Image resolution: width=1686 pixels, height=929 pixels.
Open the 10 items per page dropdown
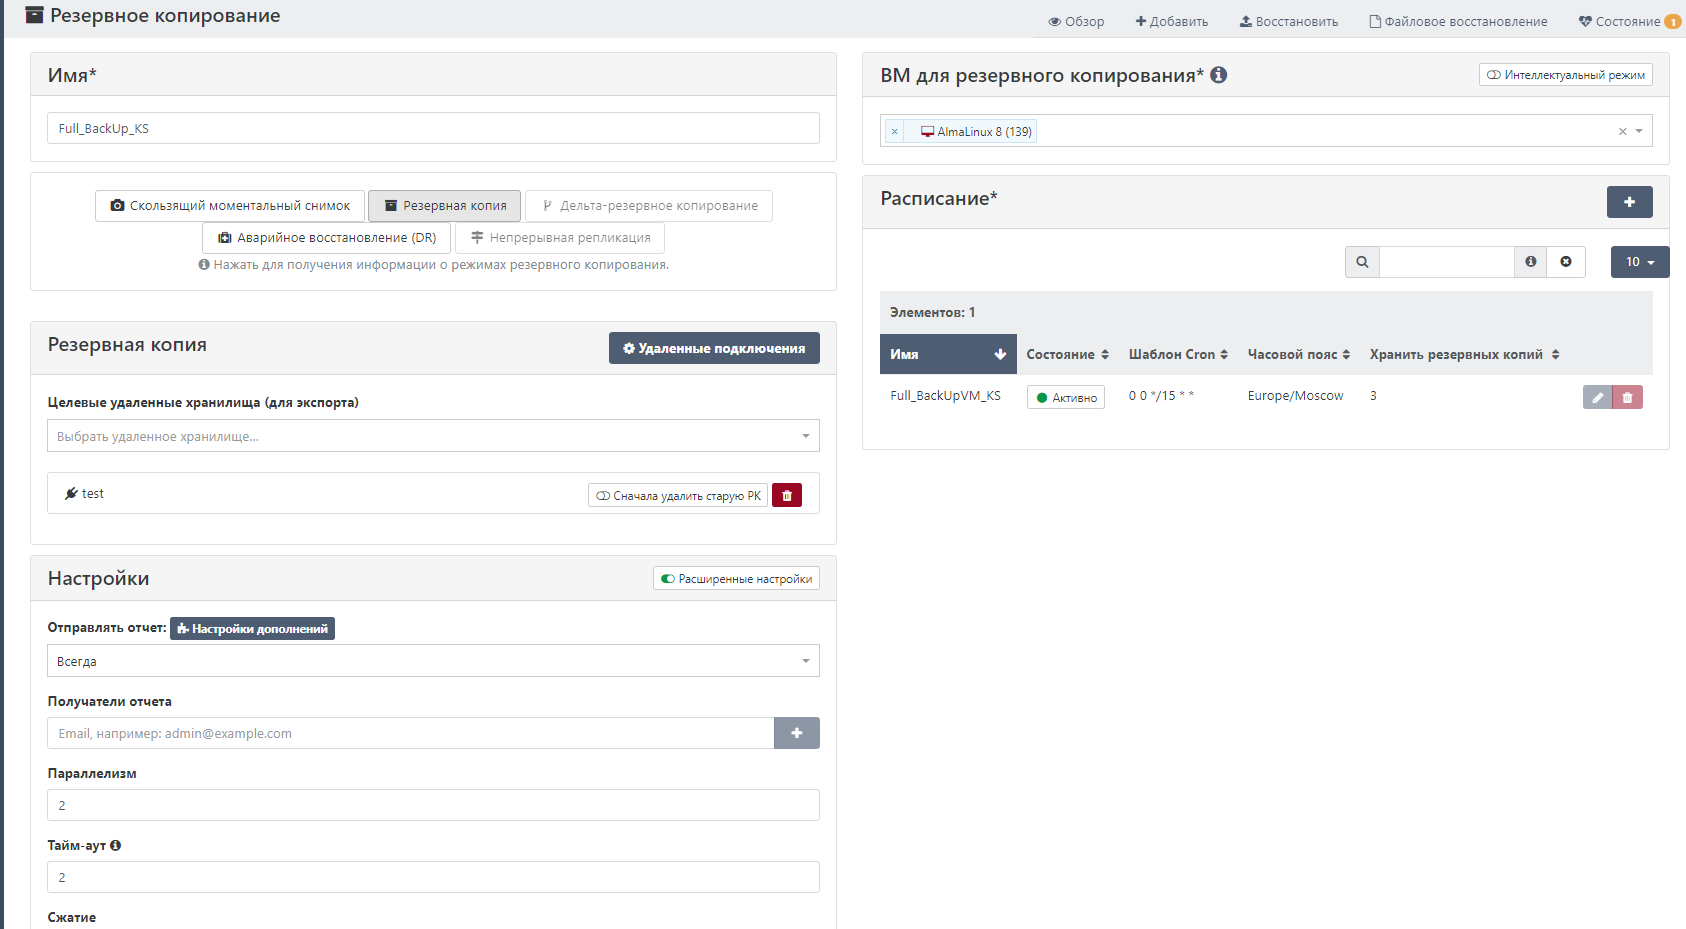tap(1640, 262)
